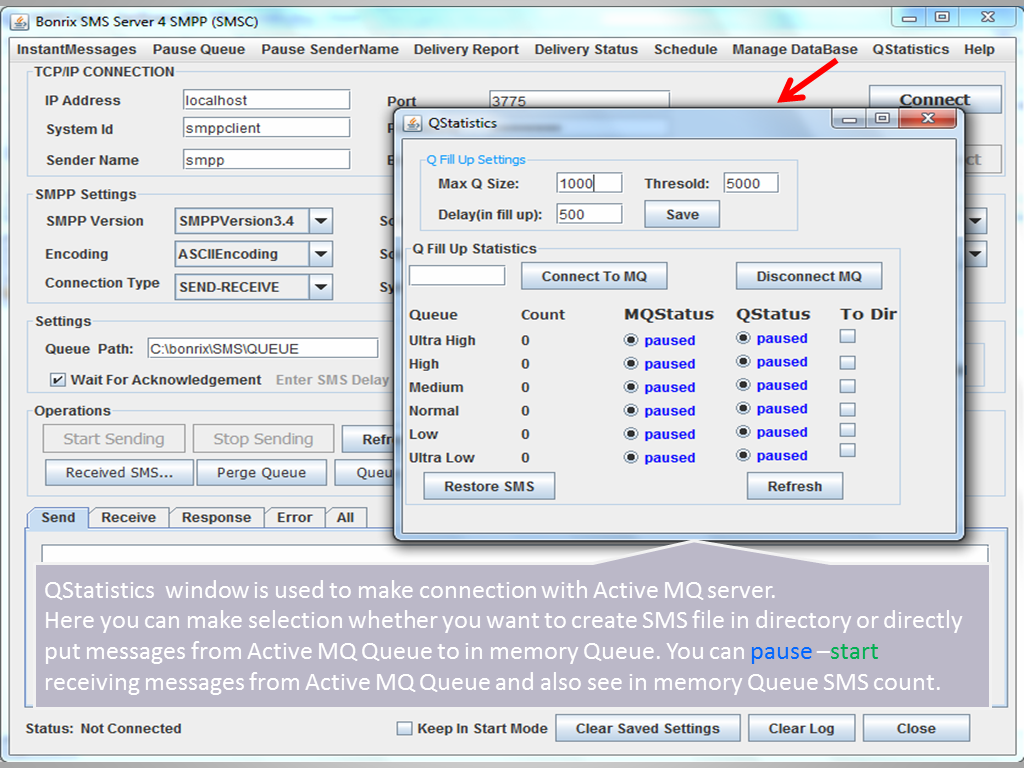Click the Perge Queue button

pos(262,472)
